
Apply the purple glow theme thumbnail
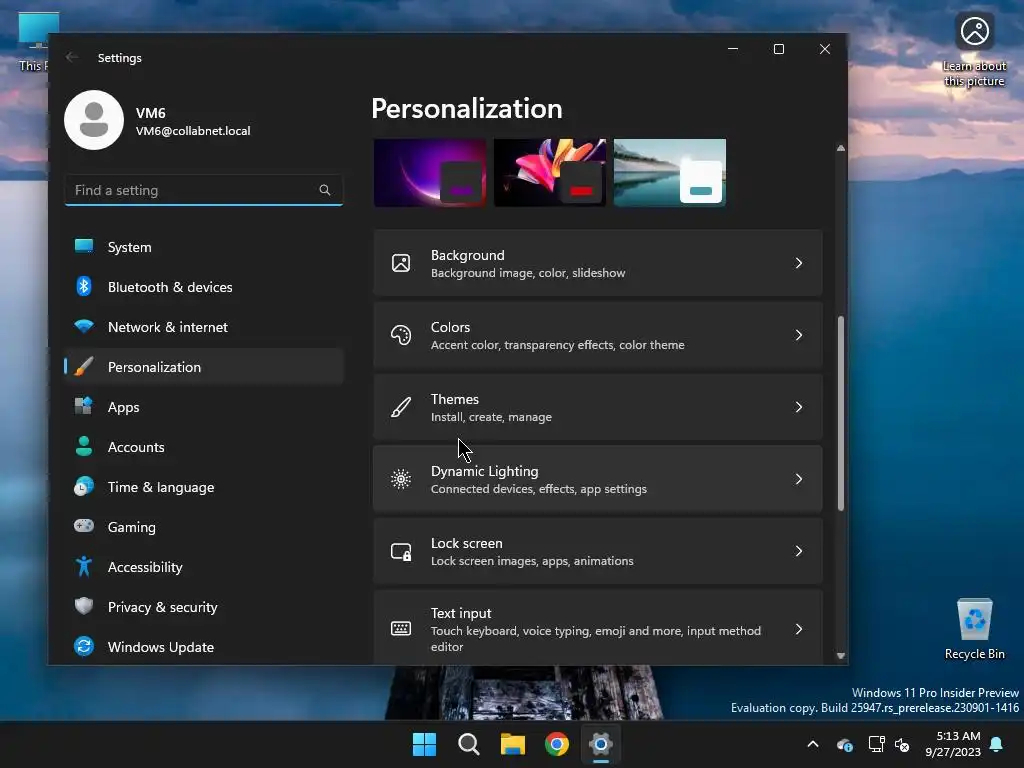click(x=430, y=172)
